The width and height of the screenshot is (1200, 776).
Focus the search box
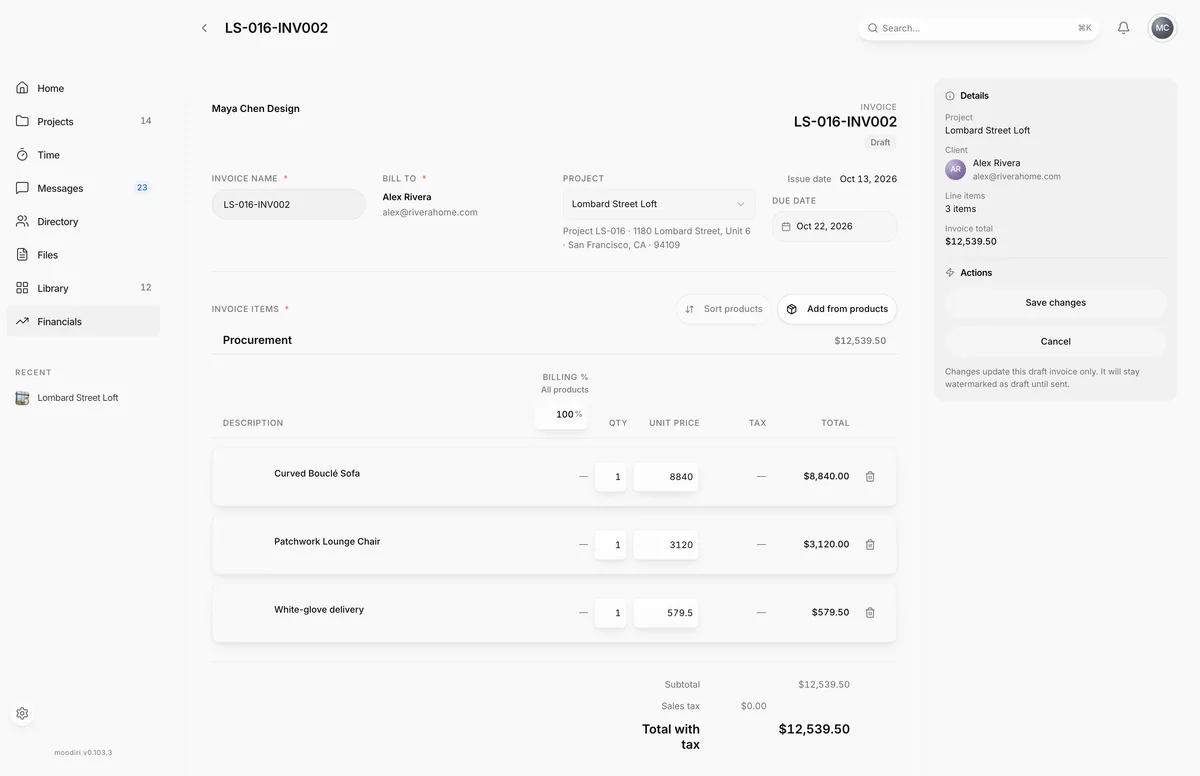point(978,28)
